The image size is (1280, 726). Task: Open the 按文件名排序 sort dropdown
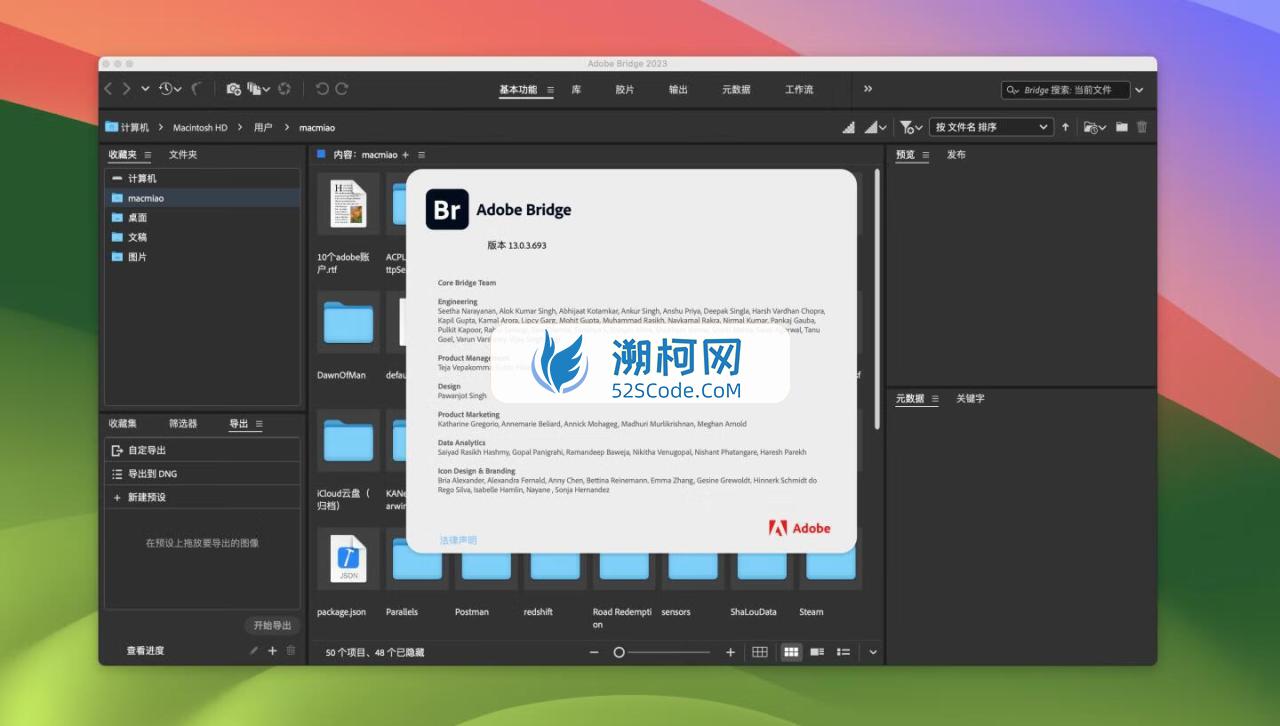click(x=991, y=127)
